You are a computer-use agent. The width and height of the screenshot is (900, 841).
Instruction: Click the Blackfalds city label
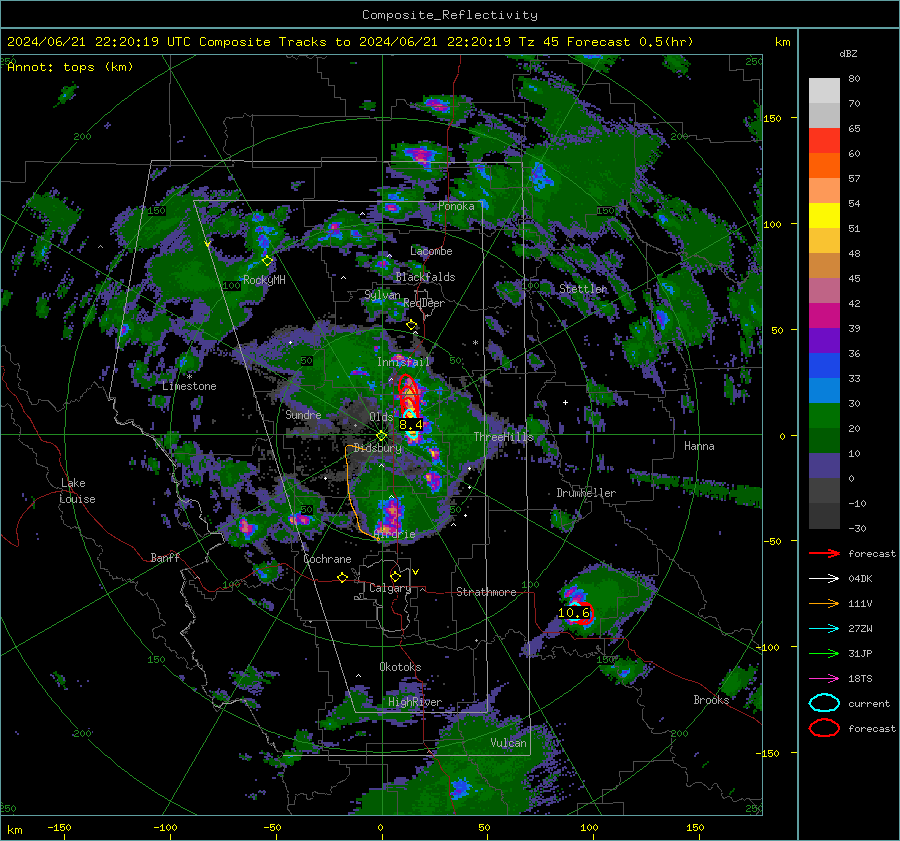pyautogui.click(x=425, y=277)
